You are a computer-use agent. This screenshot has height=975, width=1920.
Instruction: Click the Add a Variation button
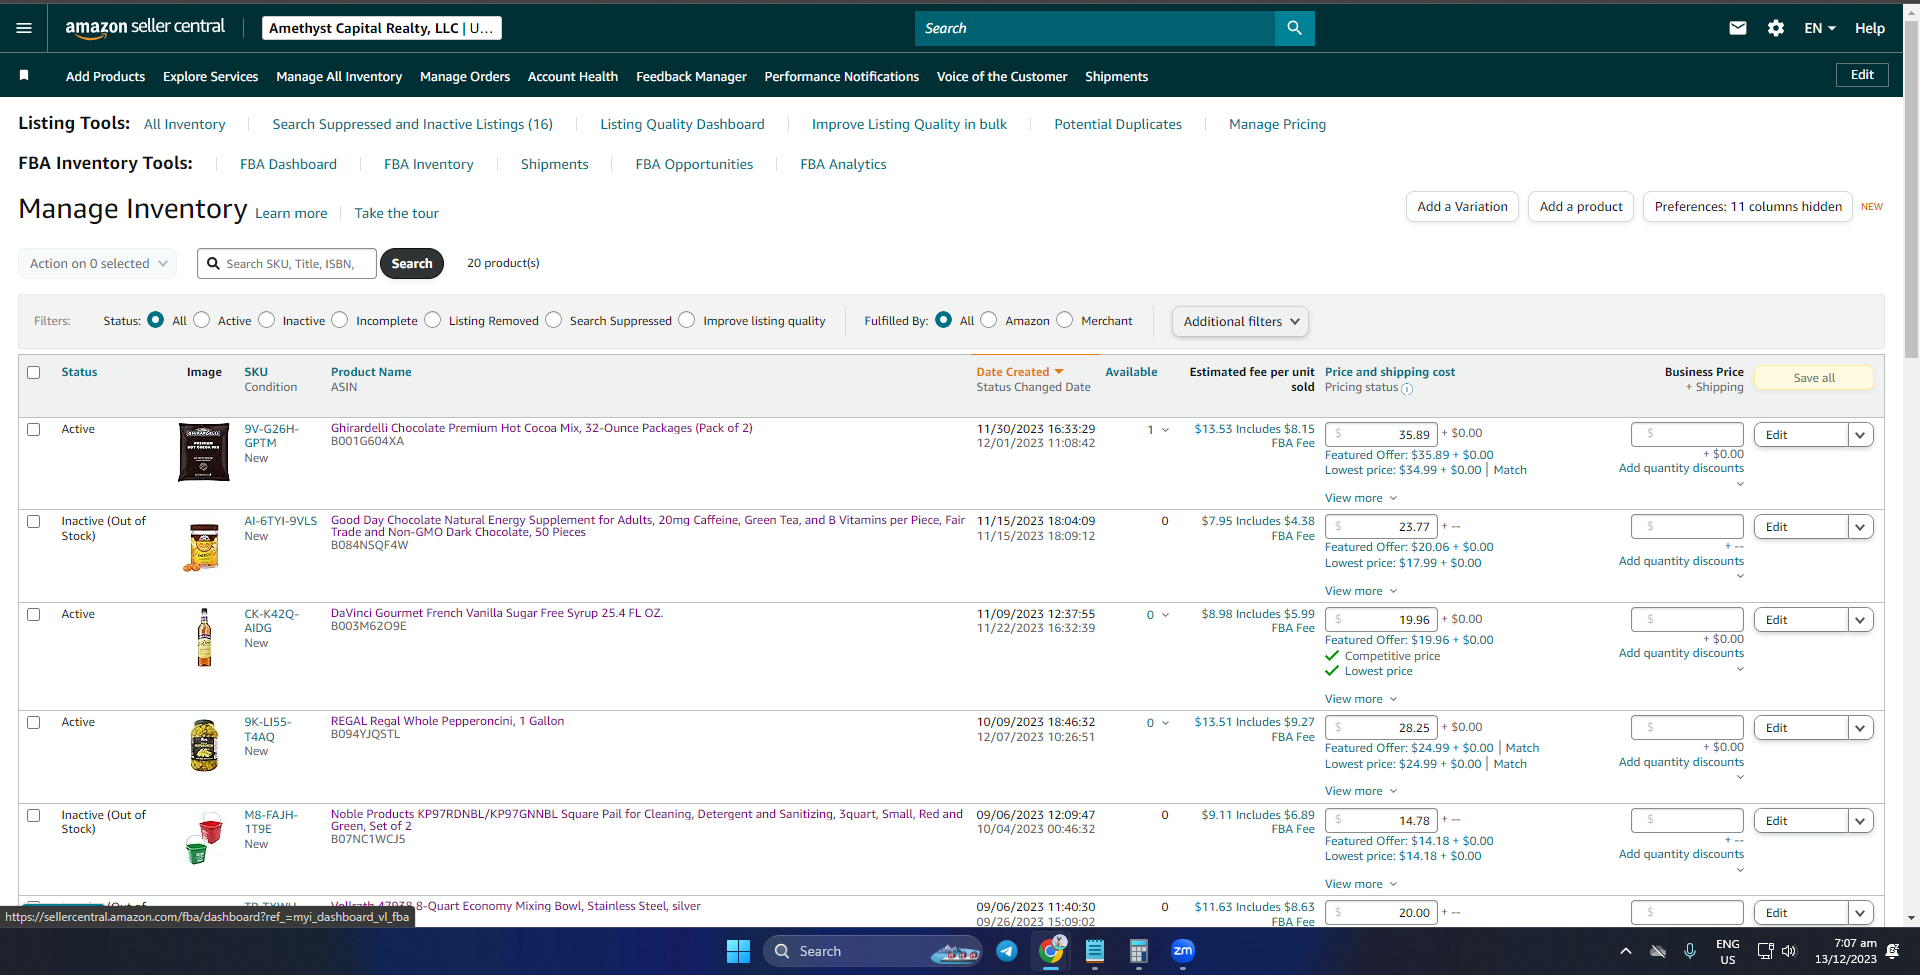click(x=1462, y=207)
